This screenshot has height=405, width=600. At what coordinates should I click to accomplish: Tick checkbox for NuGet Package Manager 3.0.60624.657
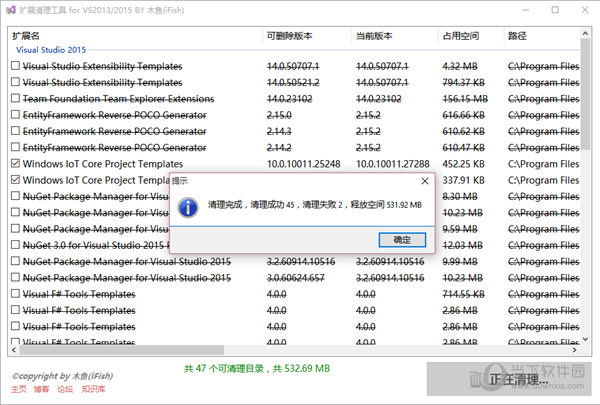tap(15, 277)
